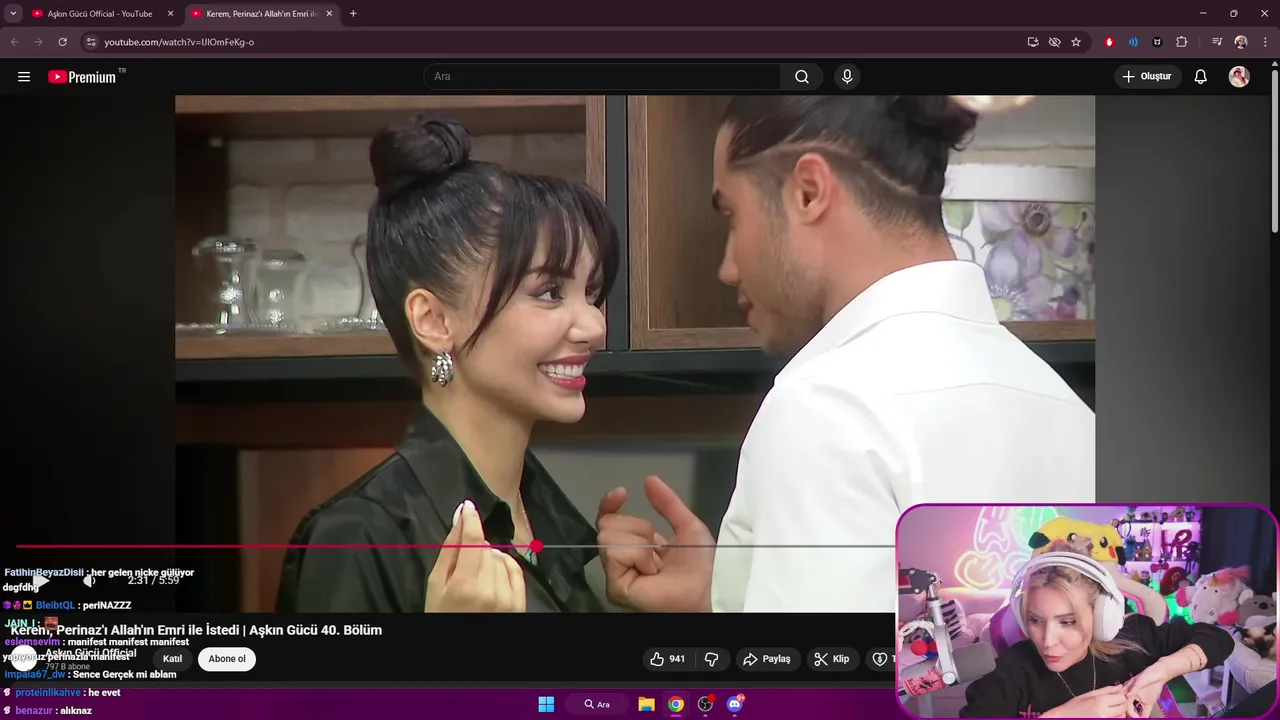Click the webcam overlay thumbnail

[1087, 611]
